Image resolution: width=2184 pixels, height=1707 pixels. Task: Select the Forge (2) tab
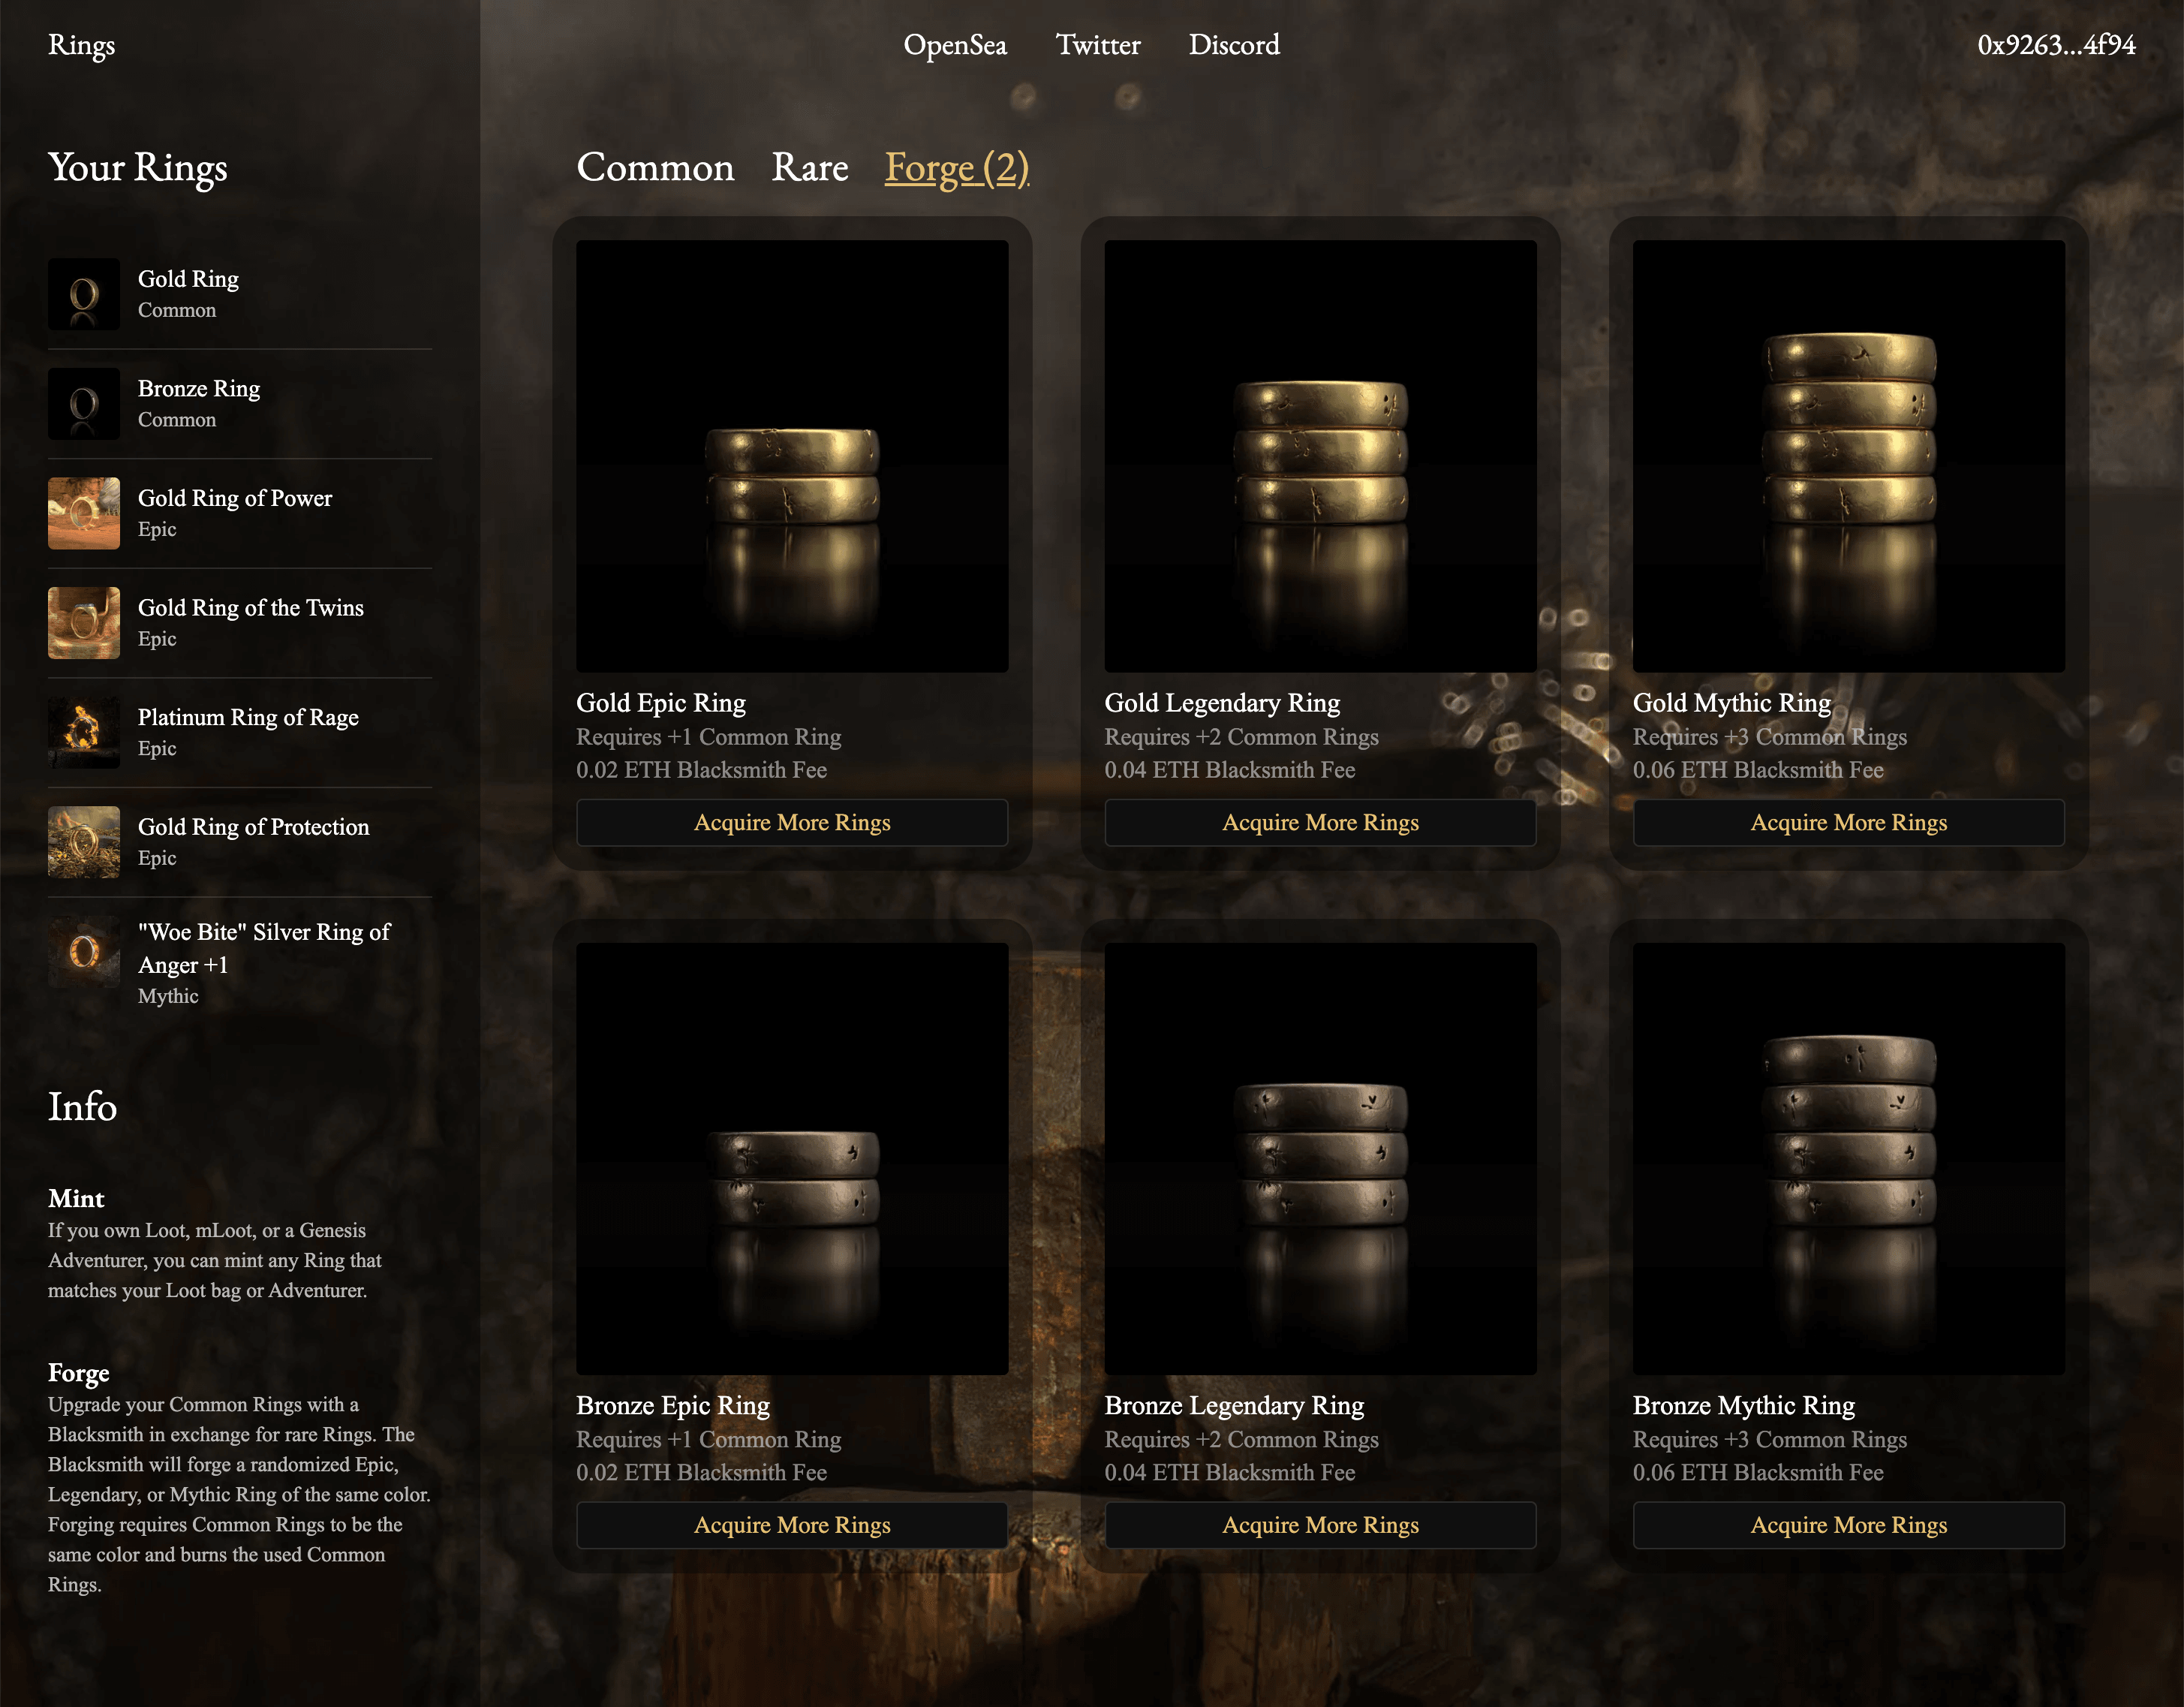point(957,168)
